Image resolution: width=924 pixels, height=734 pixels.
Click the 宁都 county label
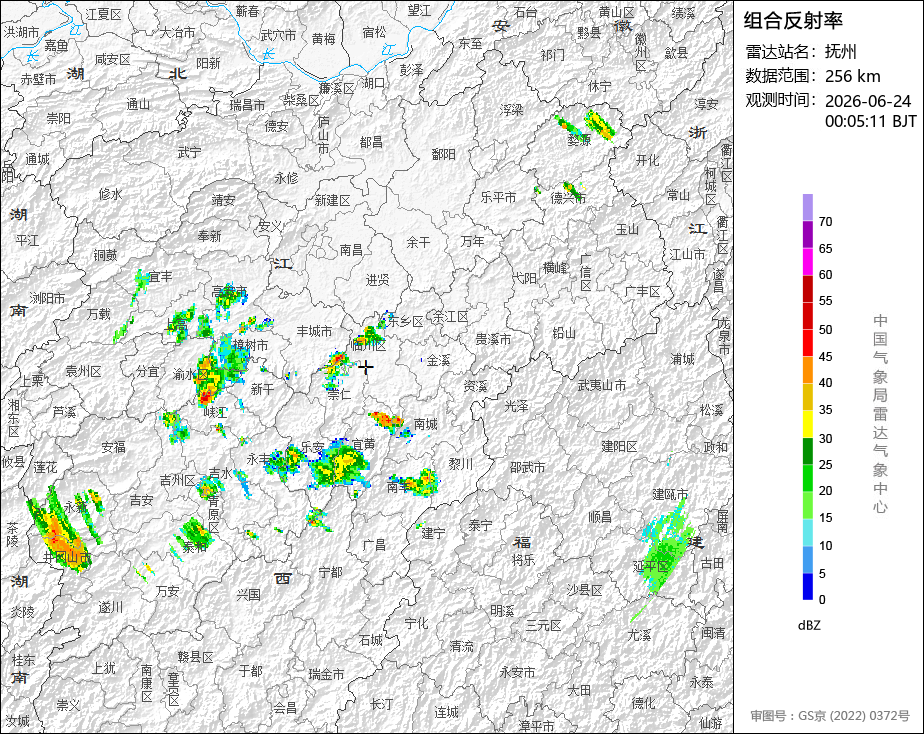tap(330, 572)
